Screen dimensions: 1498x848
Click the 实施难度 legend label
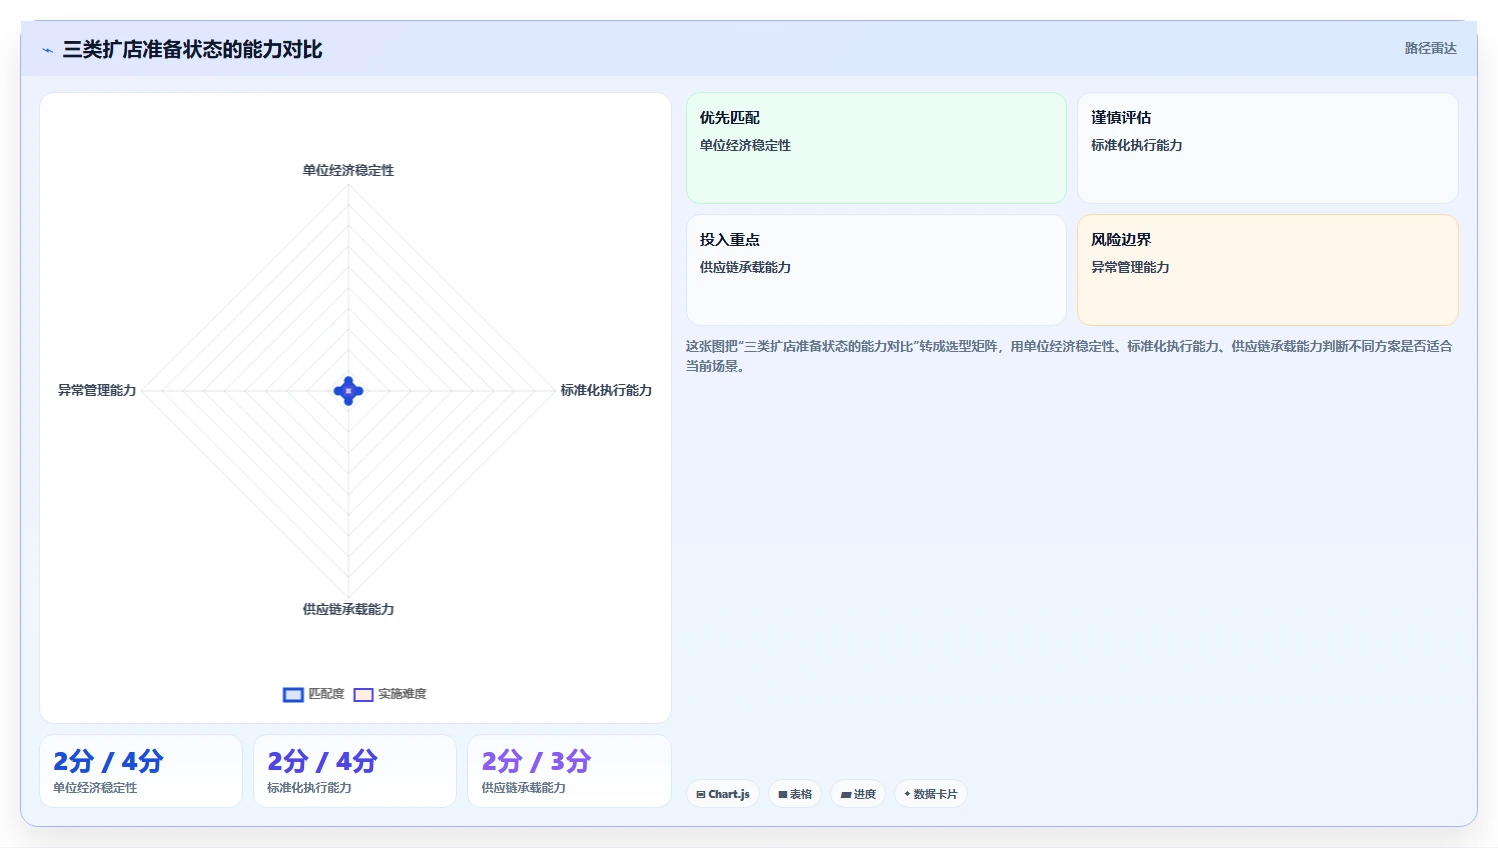click(x=402, y=694)
